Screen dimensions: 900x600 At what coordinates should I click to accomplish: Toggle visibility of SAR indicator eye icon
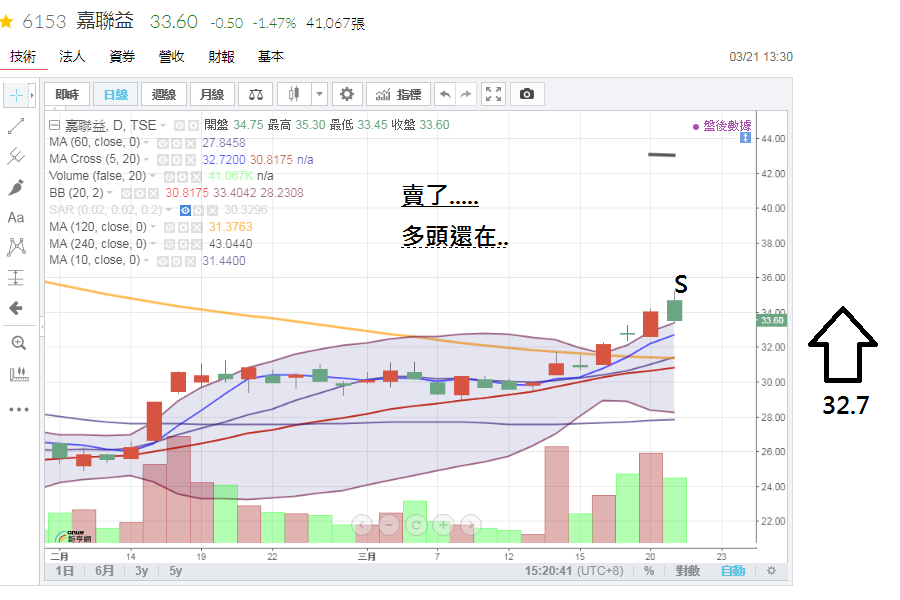[x=185, y=211]
